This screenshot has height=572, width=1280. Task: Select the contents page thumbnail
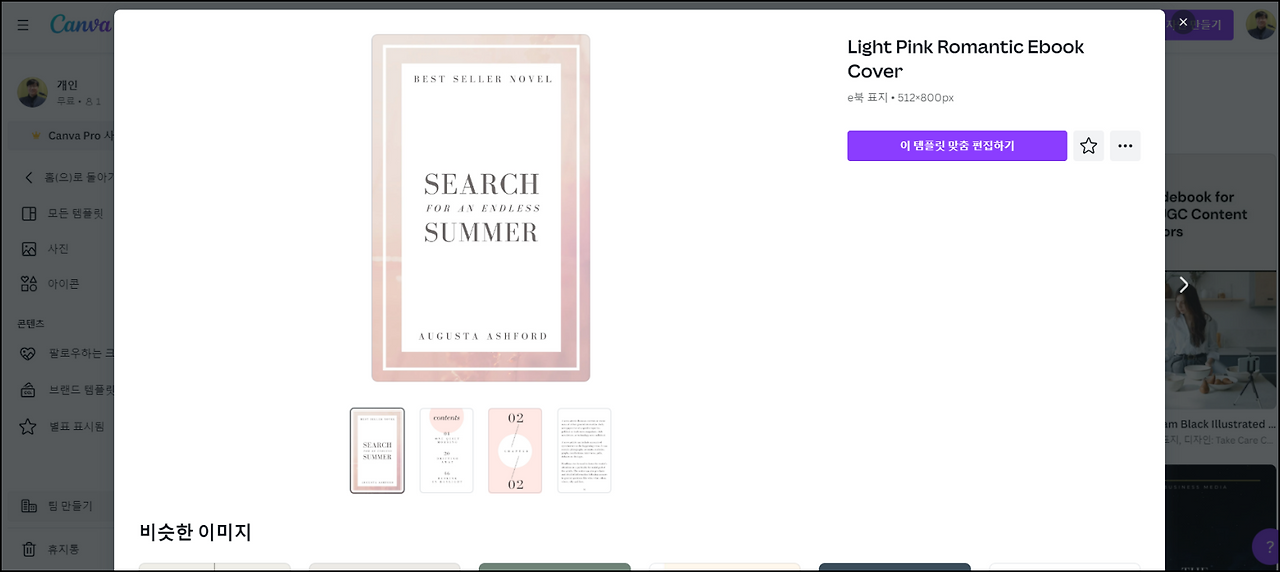(x=446, y=450)
